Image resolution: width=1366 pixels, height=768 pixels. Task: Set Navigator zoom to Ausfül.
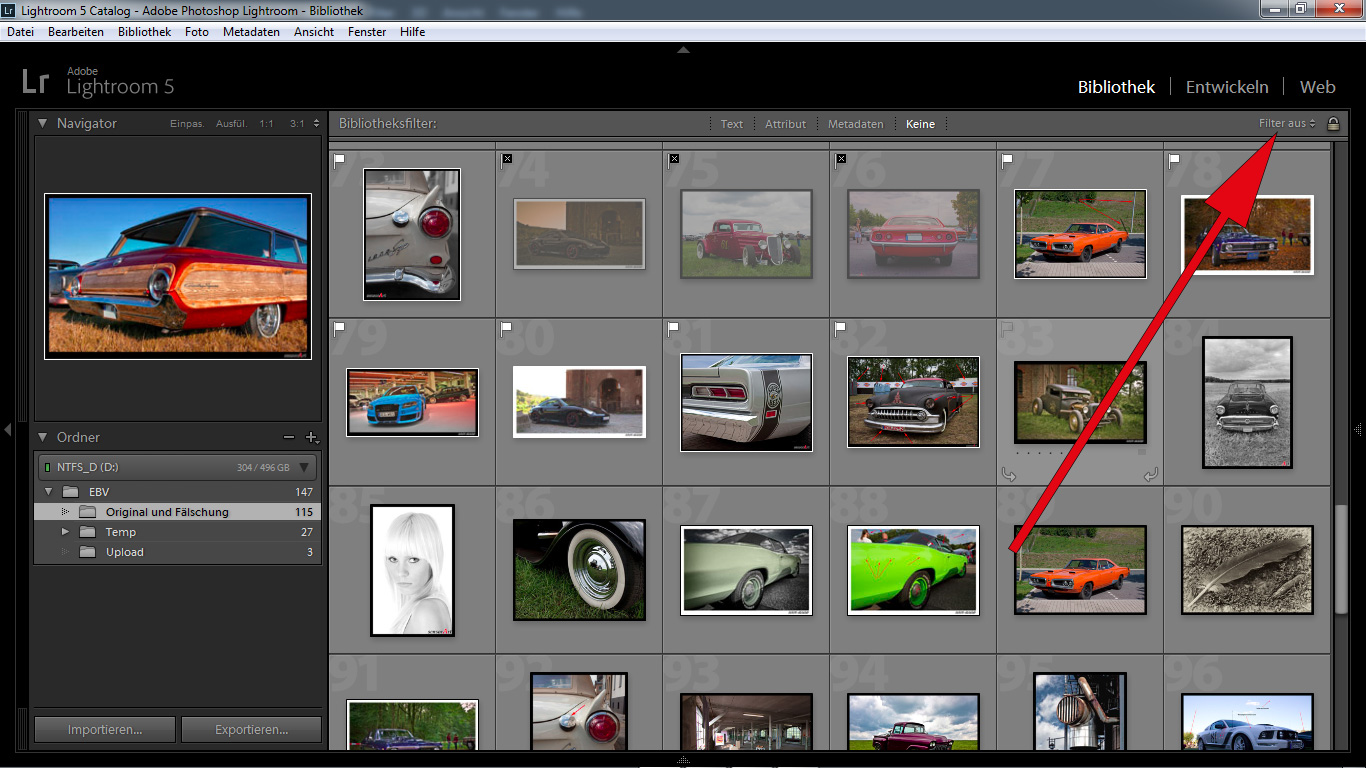232,124
